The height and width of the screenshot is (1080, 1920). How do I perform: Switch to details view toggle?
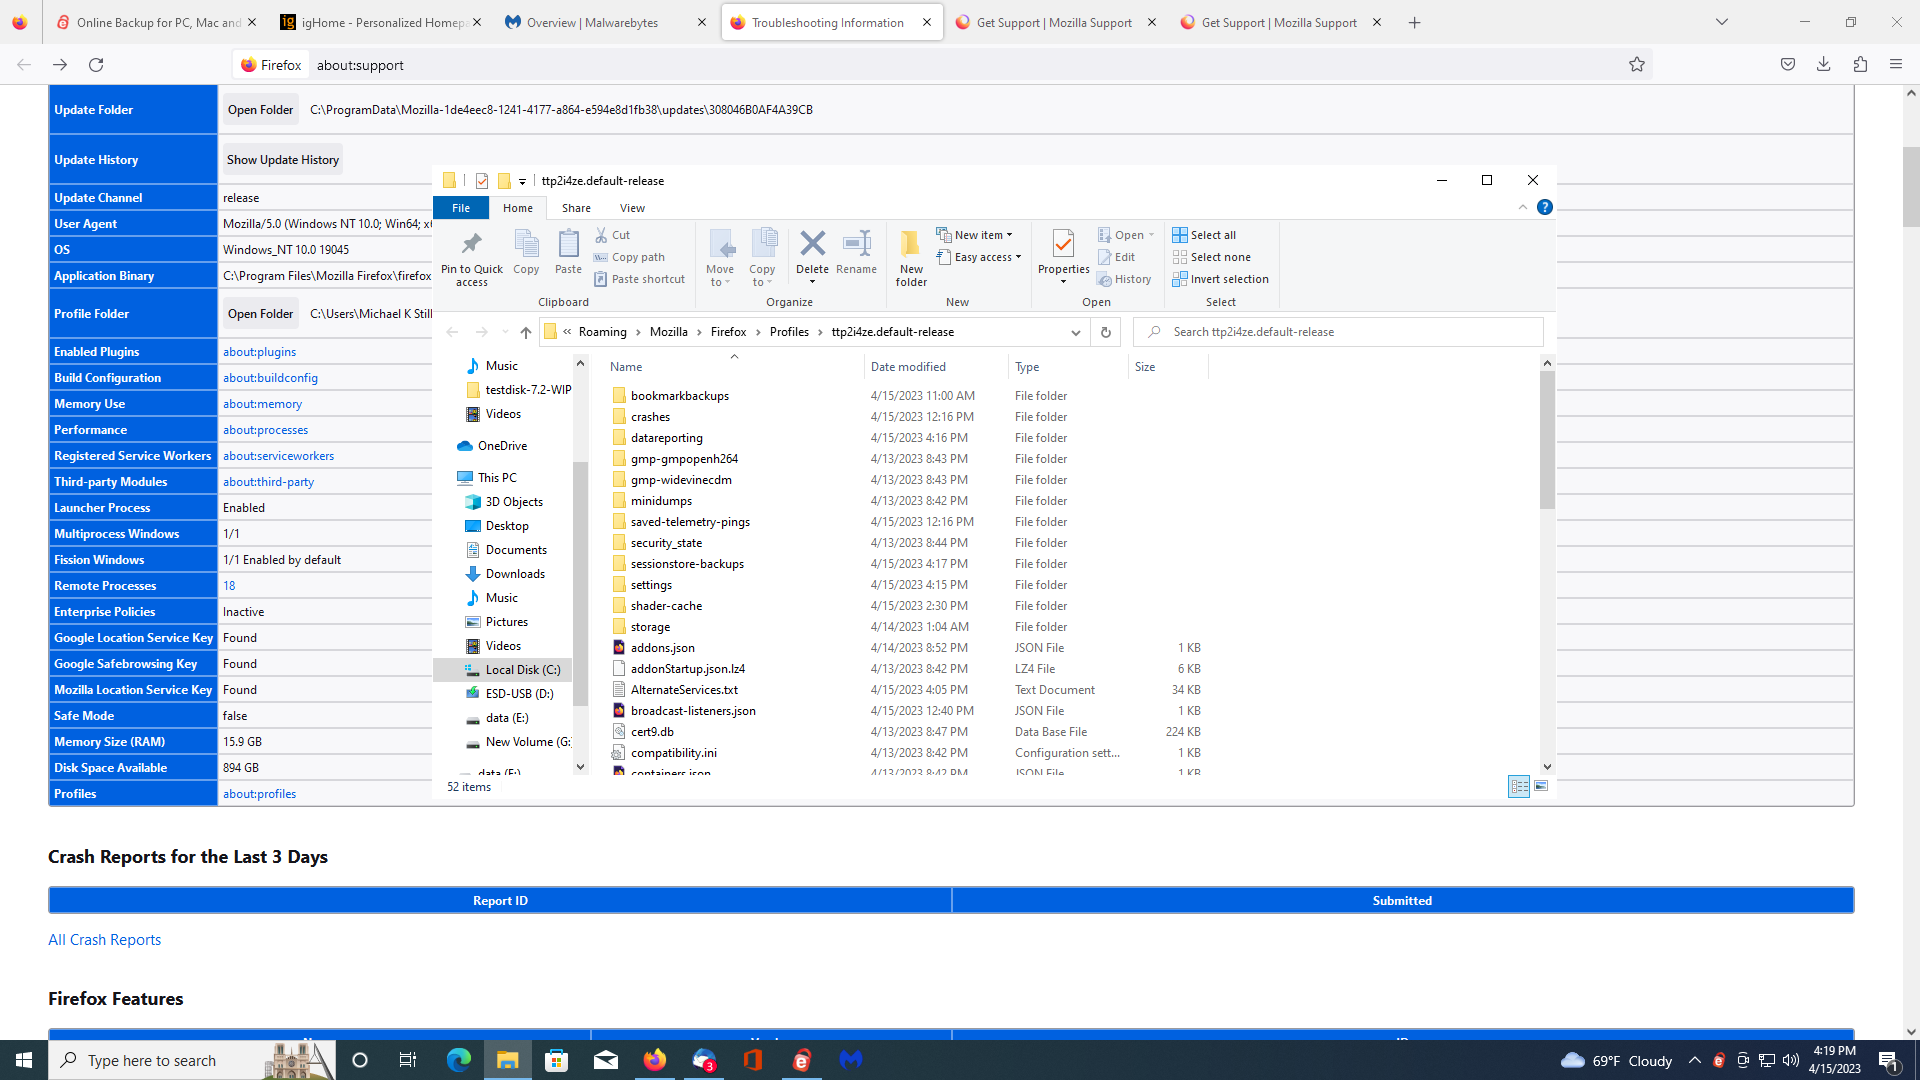click(1519, 787)
